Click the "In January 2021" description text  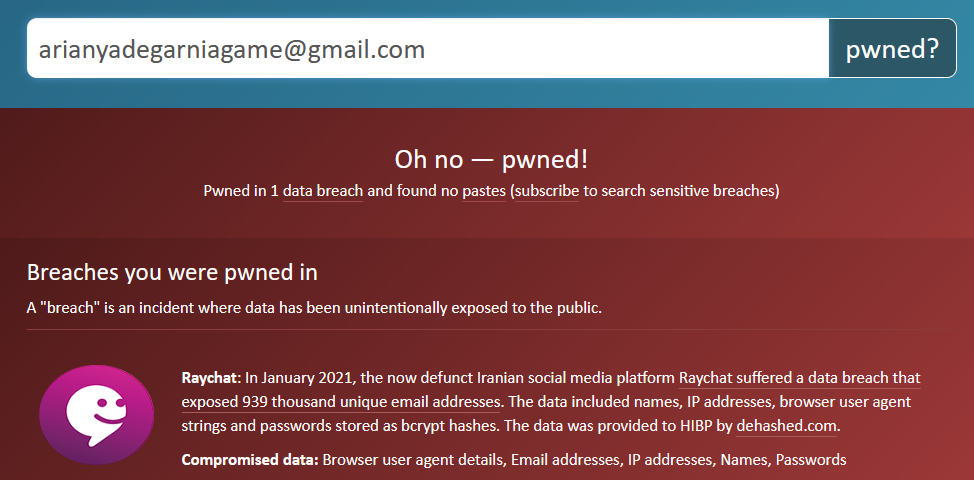click(300, 378)
